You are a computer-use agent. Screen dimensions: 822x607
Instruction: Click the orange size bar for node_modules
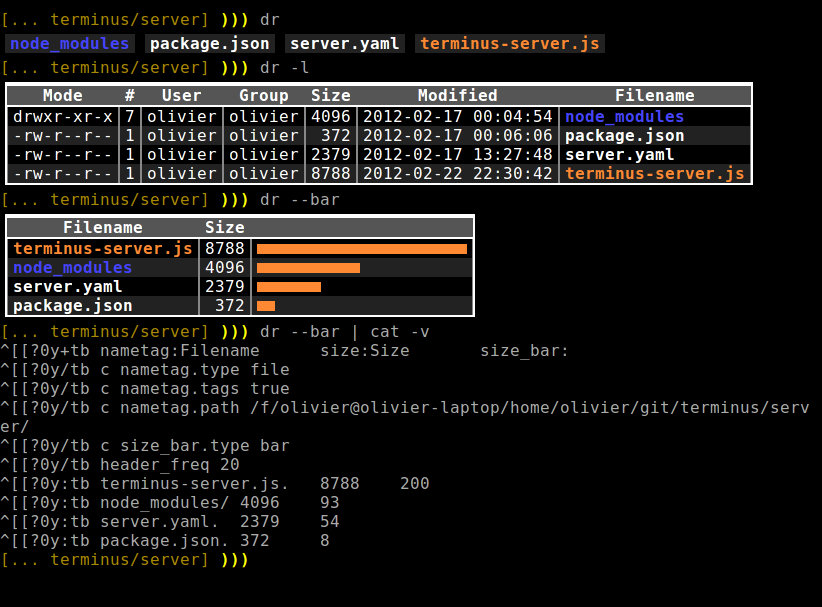pos(308,268)
